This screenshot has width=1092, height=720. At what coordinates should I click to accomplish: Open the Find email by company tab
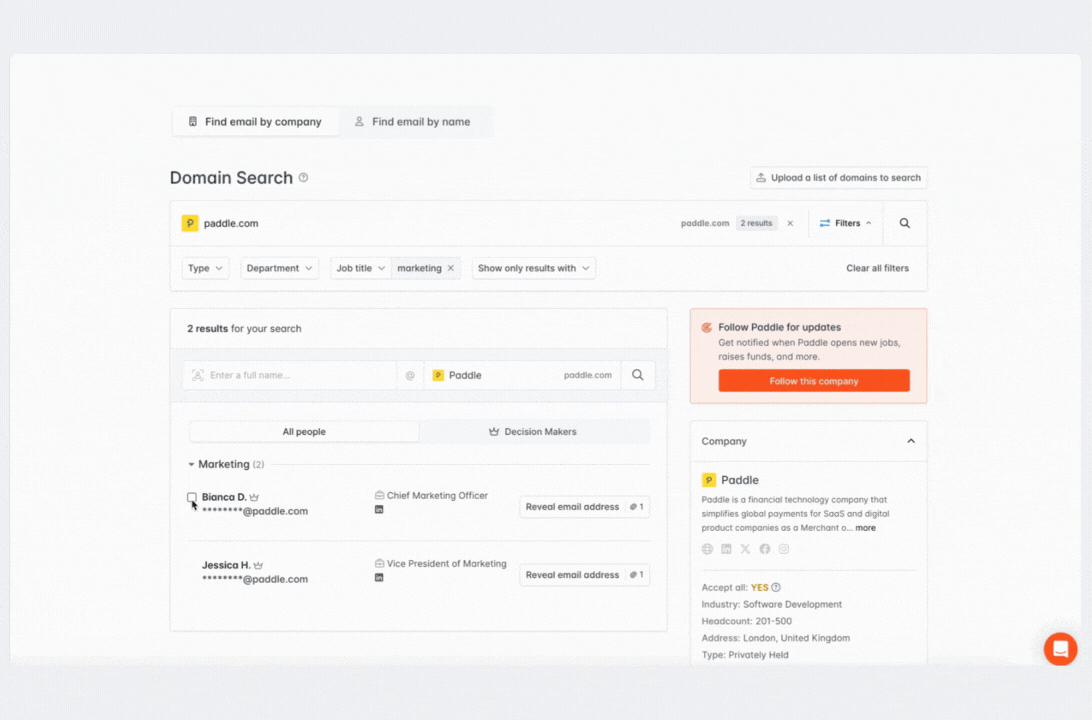255,122
